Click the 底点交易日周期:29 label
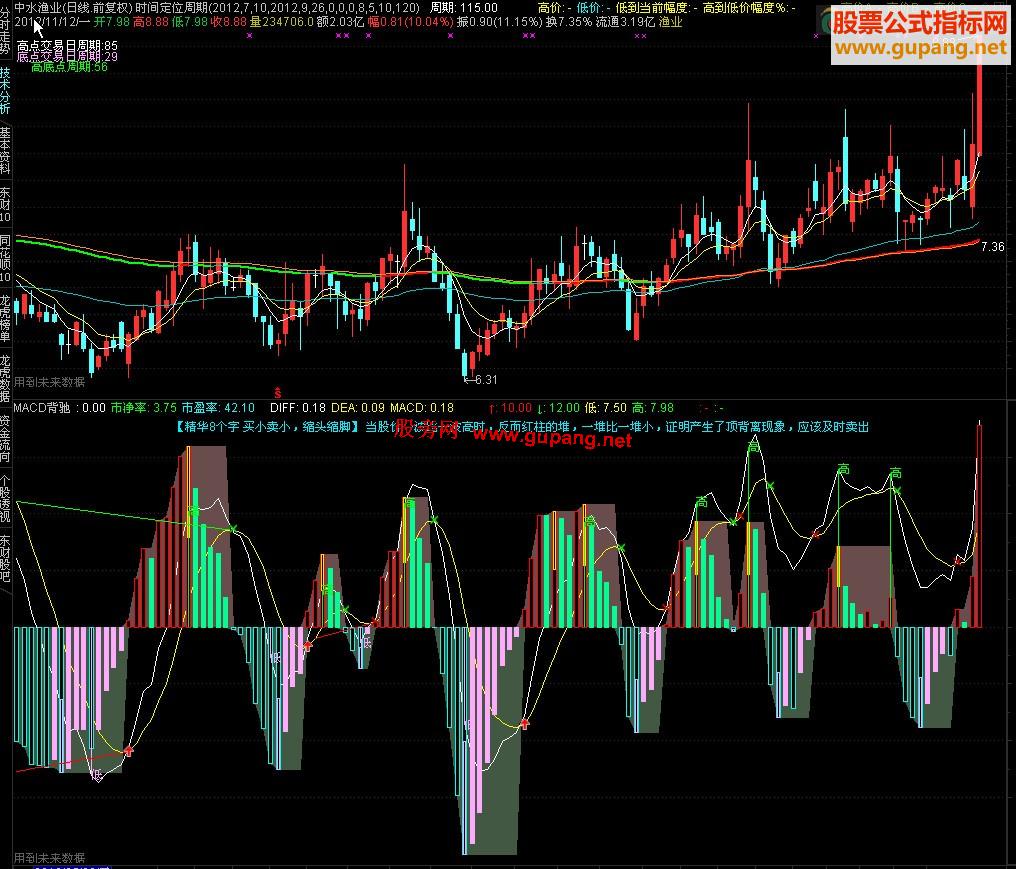1016x869 pixels. coord(67,56)
